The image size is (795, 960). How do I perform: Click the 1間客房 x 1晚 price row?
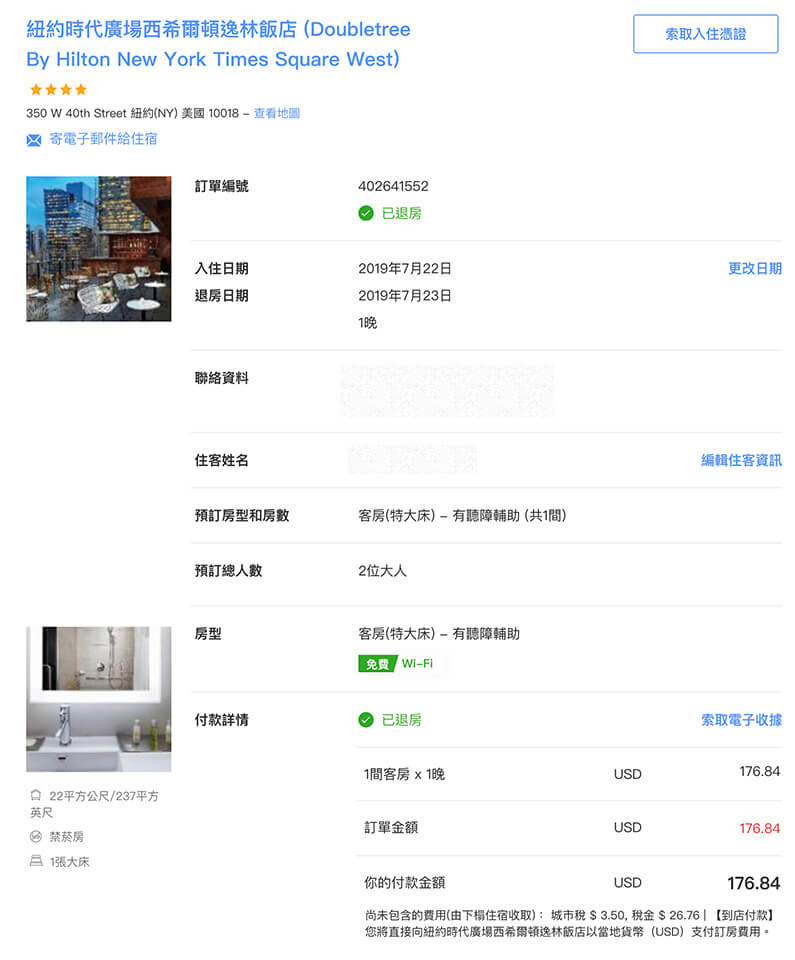pos(570,774)
